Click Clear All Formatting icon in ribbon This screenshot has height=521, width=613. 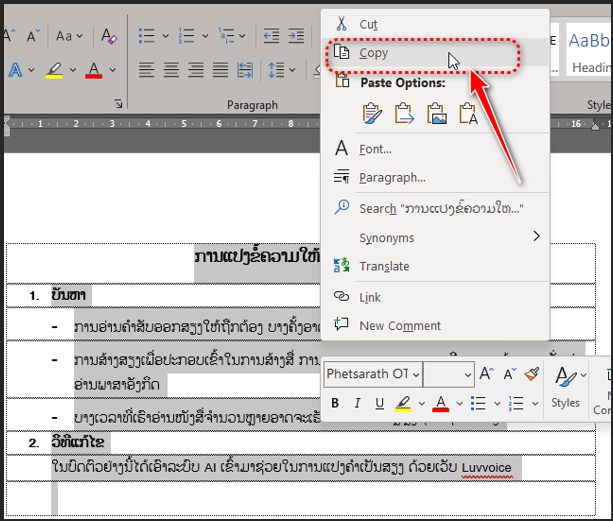(x=109, y=36)
